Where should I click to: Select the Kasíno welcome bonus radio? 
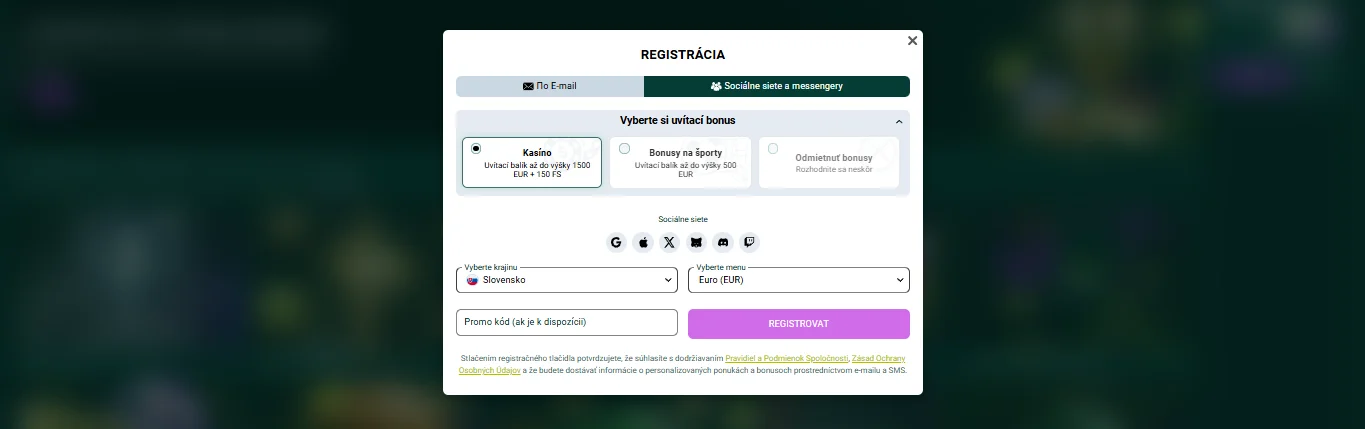click(x=476, y=149)
